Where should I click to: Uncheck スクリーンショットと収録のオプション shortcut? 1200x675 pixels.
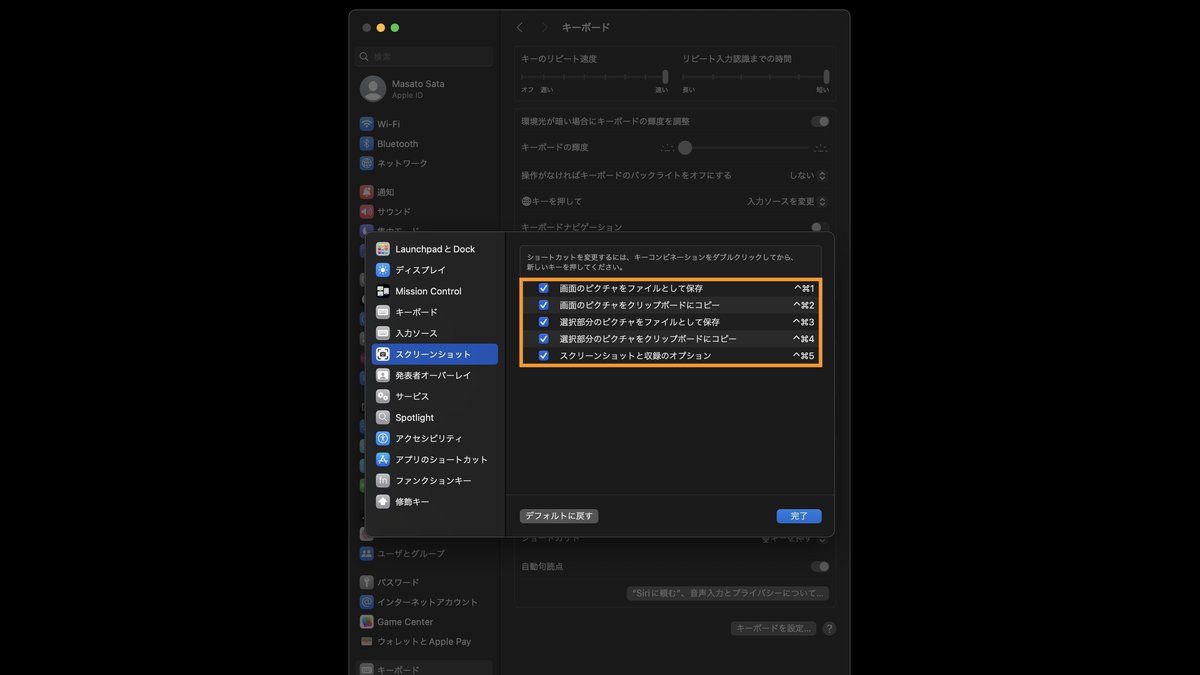pyautogui.click(x=541, y=355)
